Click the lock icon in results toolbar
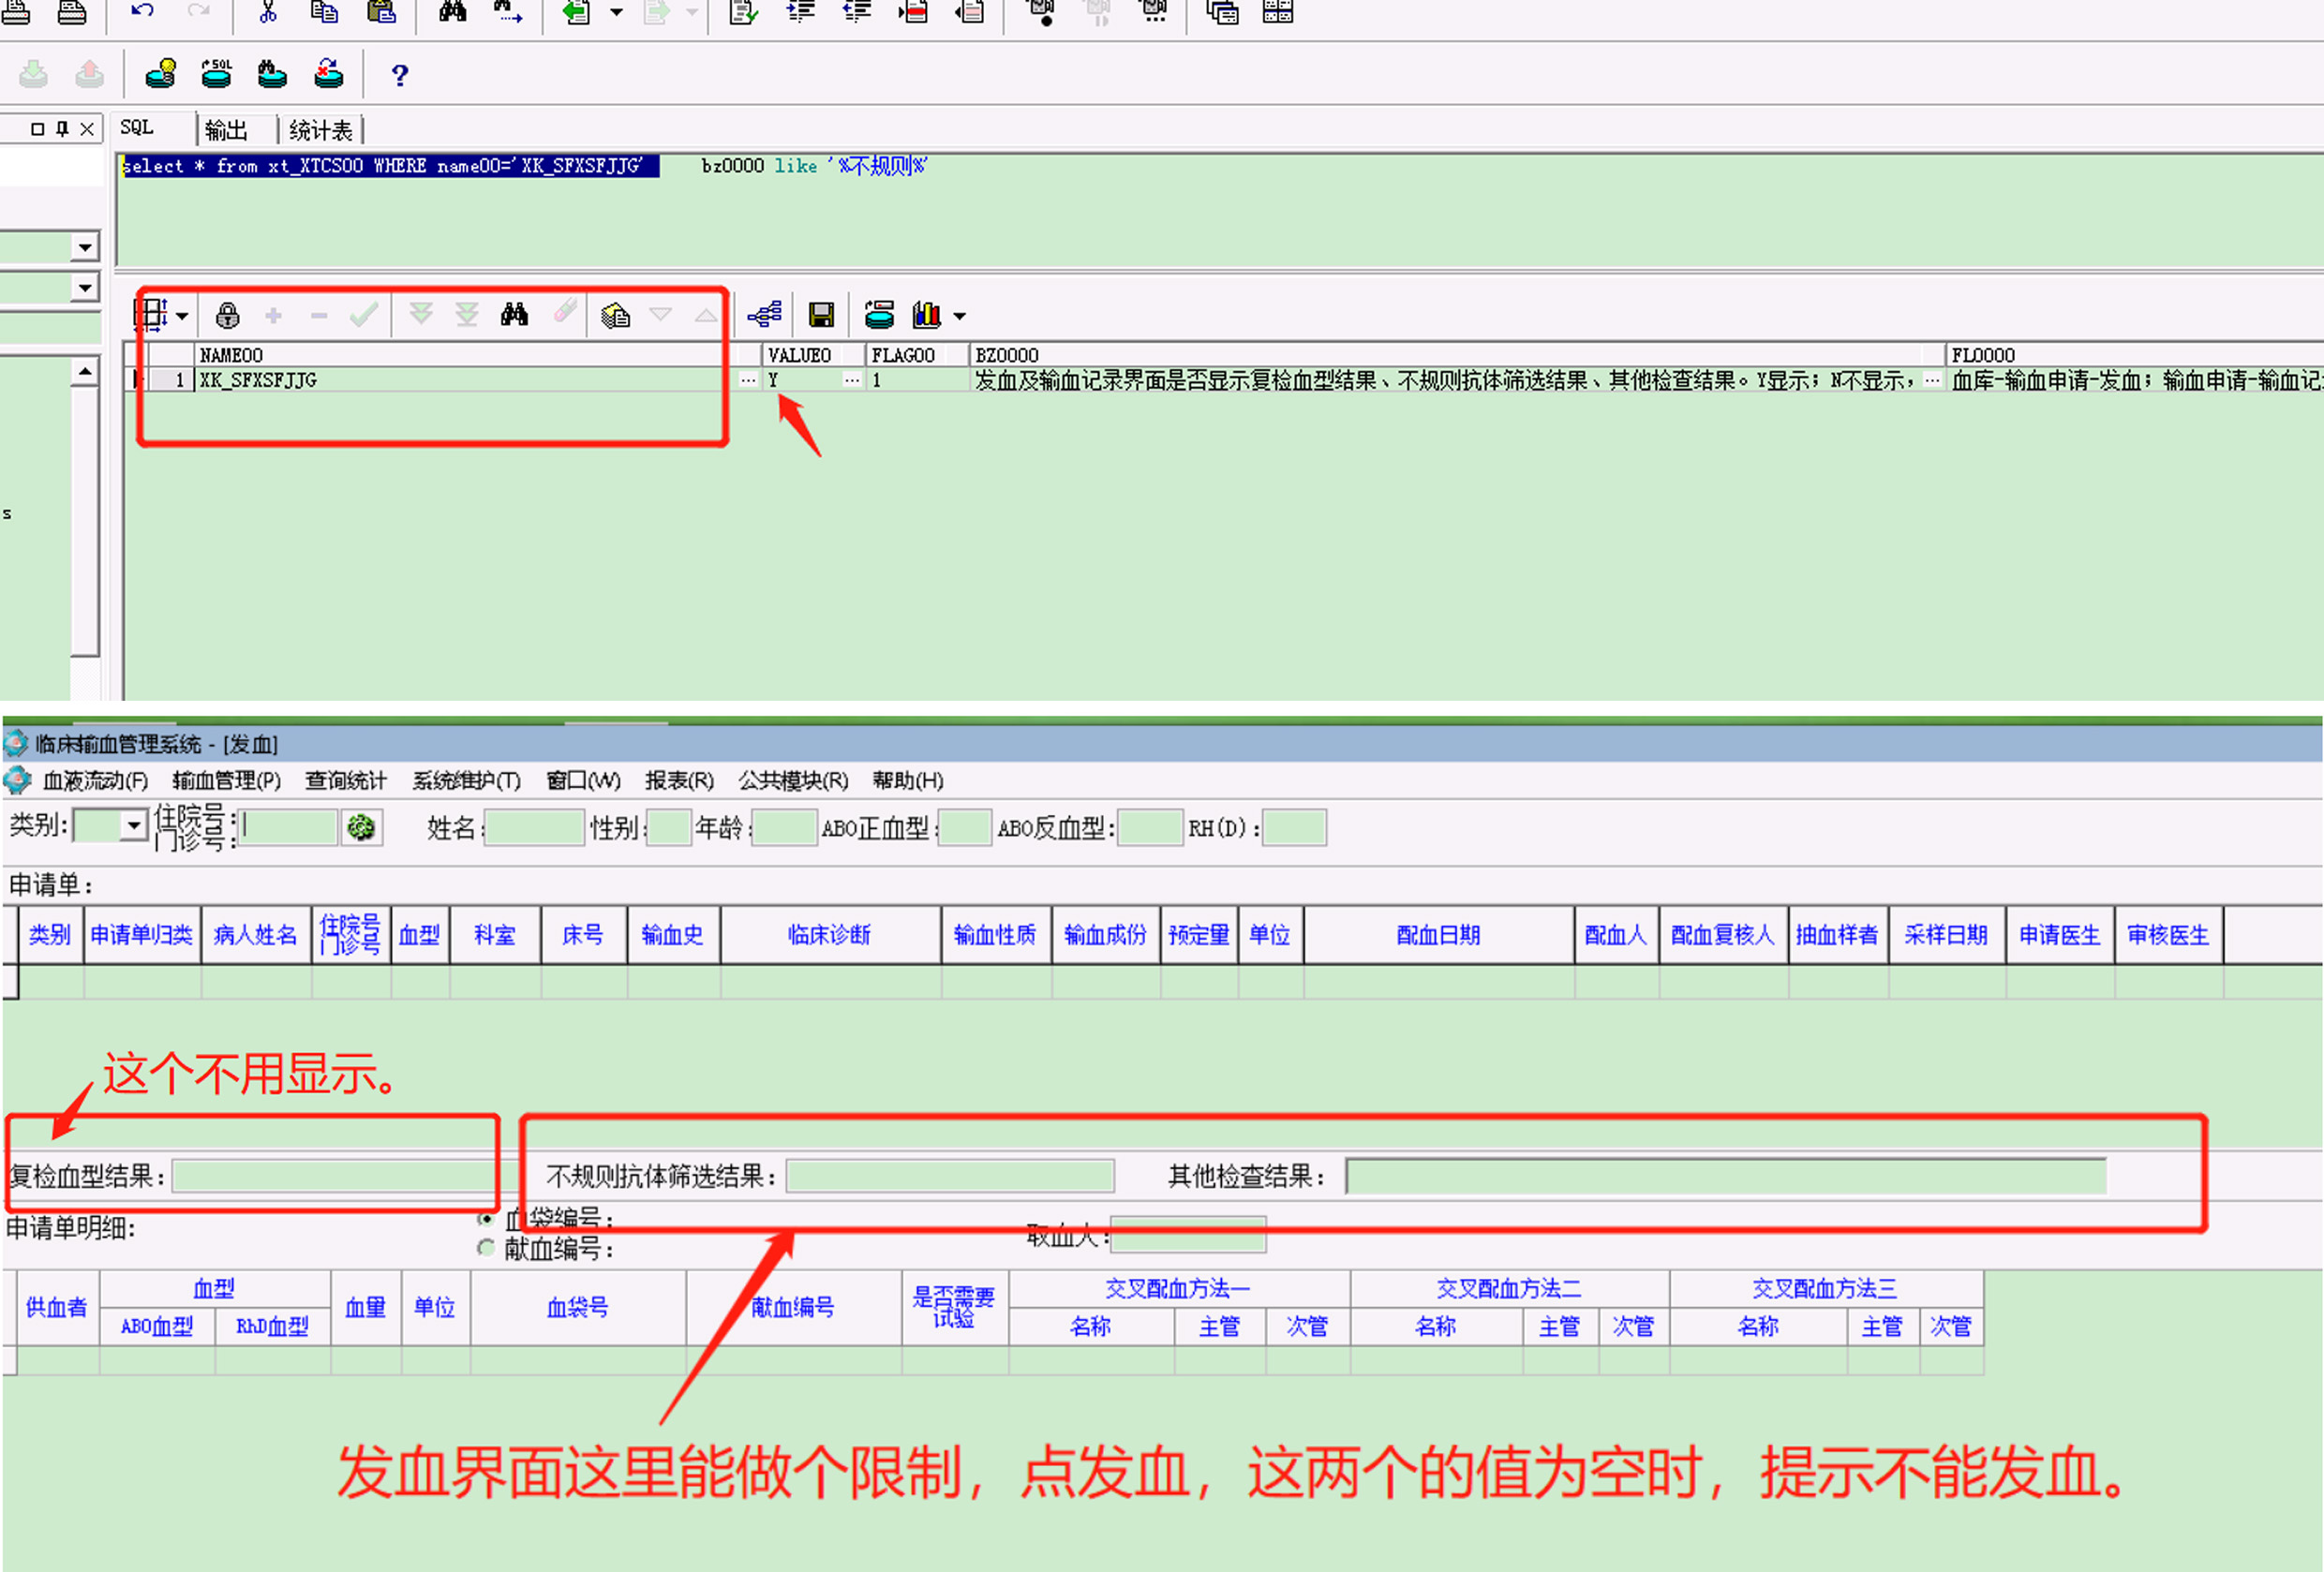Screen dimensions: 2324x1572 click(227, 315)
